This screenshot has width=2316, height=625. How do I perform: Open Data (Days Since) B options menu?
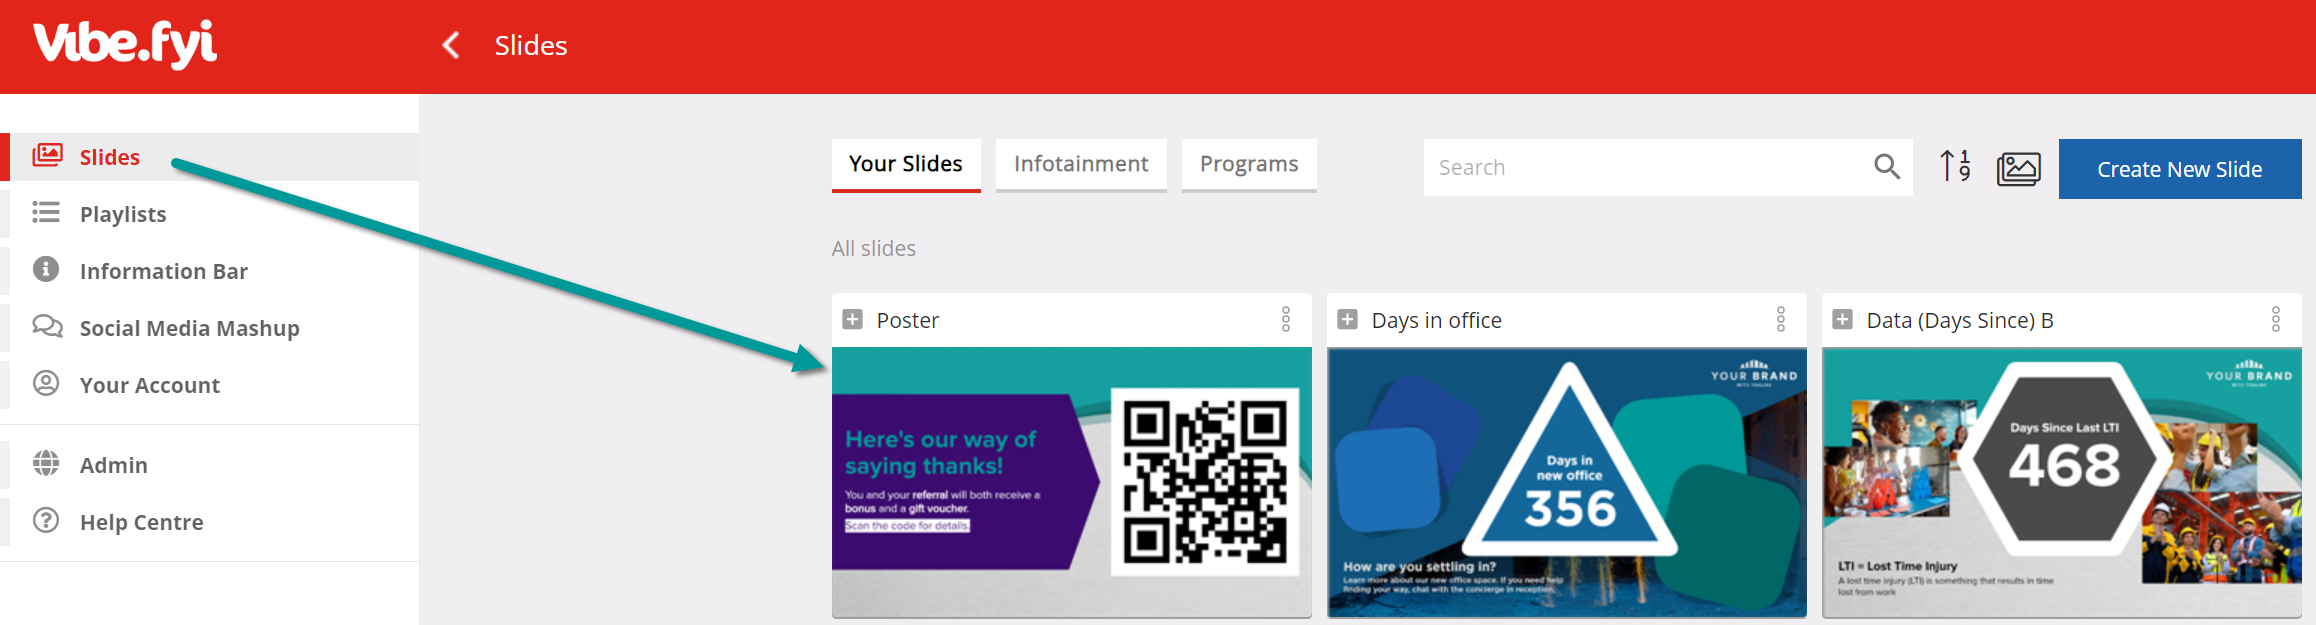(2276, 320)
